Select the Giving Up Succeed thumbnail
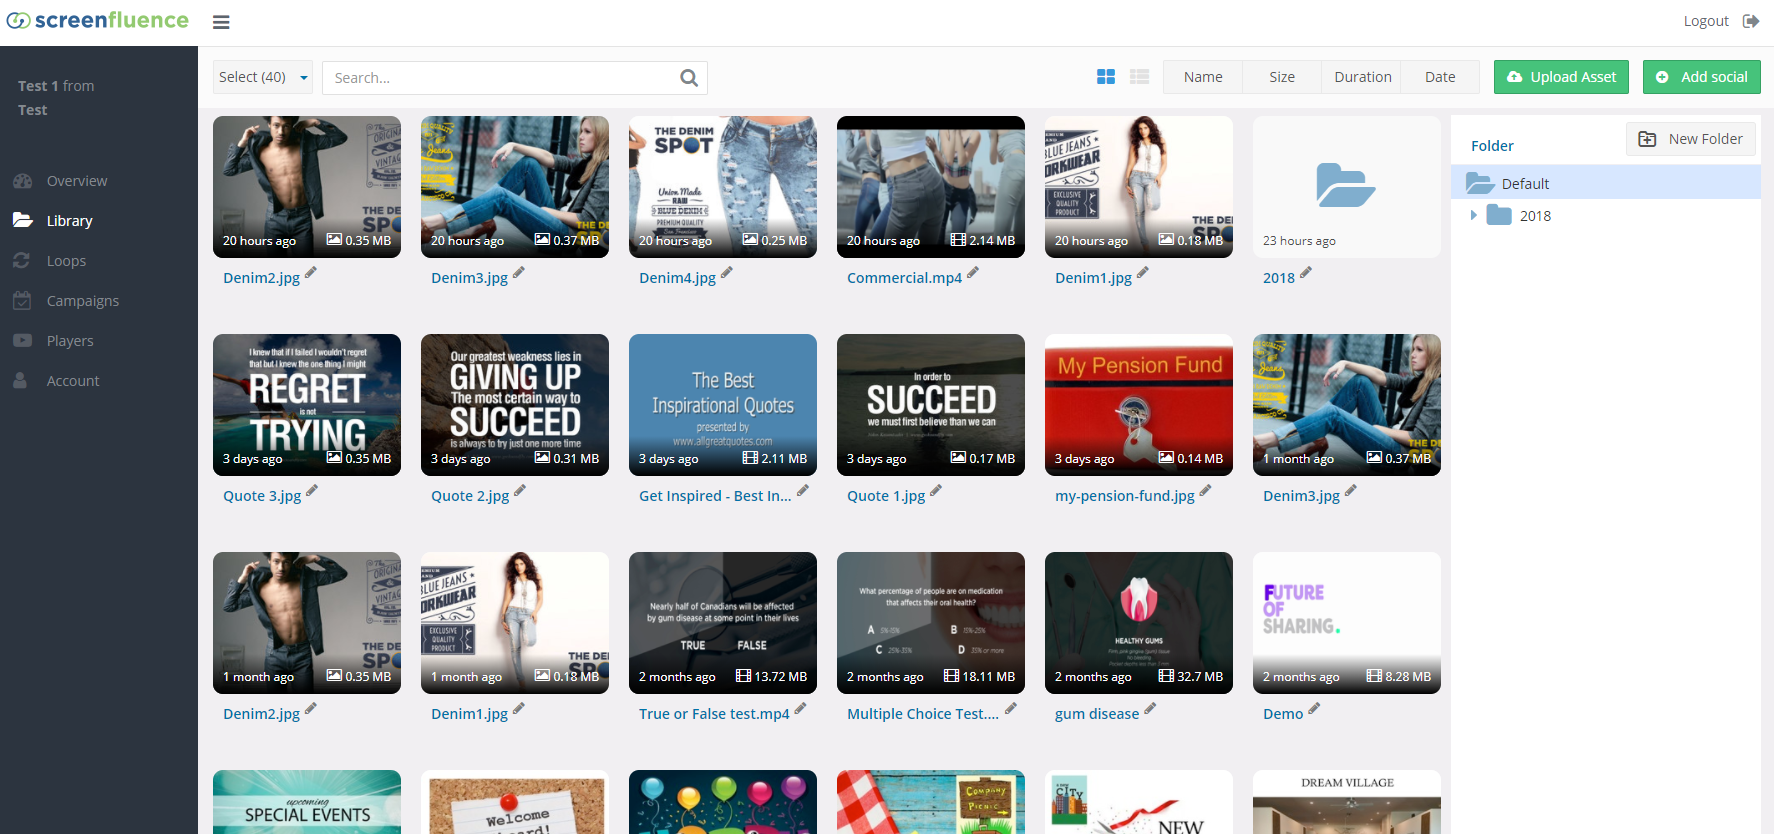1774x834 pixels. (515, 405)
